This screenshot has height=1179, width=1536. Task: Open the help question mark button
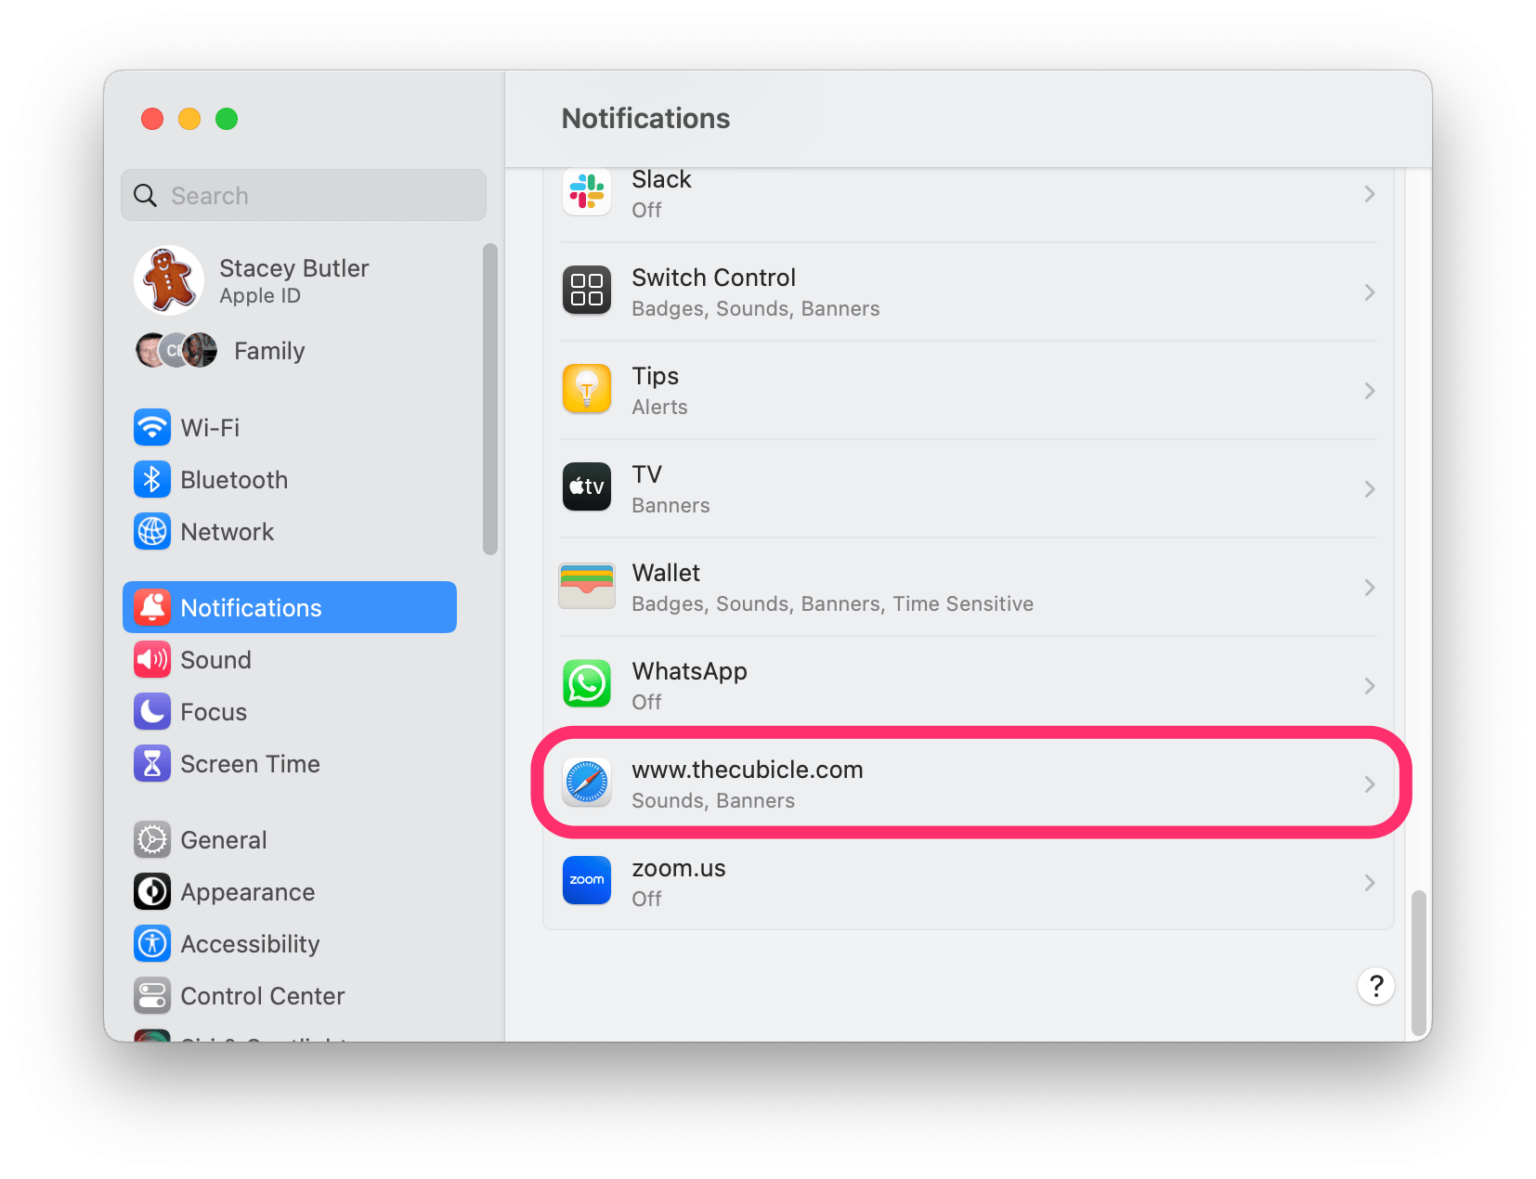(x=1376, y=986)
